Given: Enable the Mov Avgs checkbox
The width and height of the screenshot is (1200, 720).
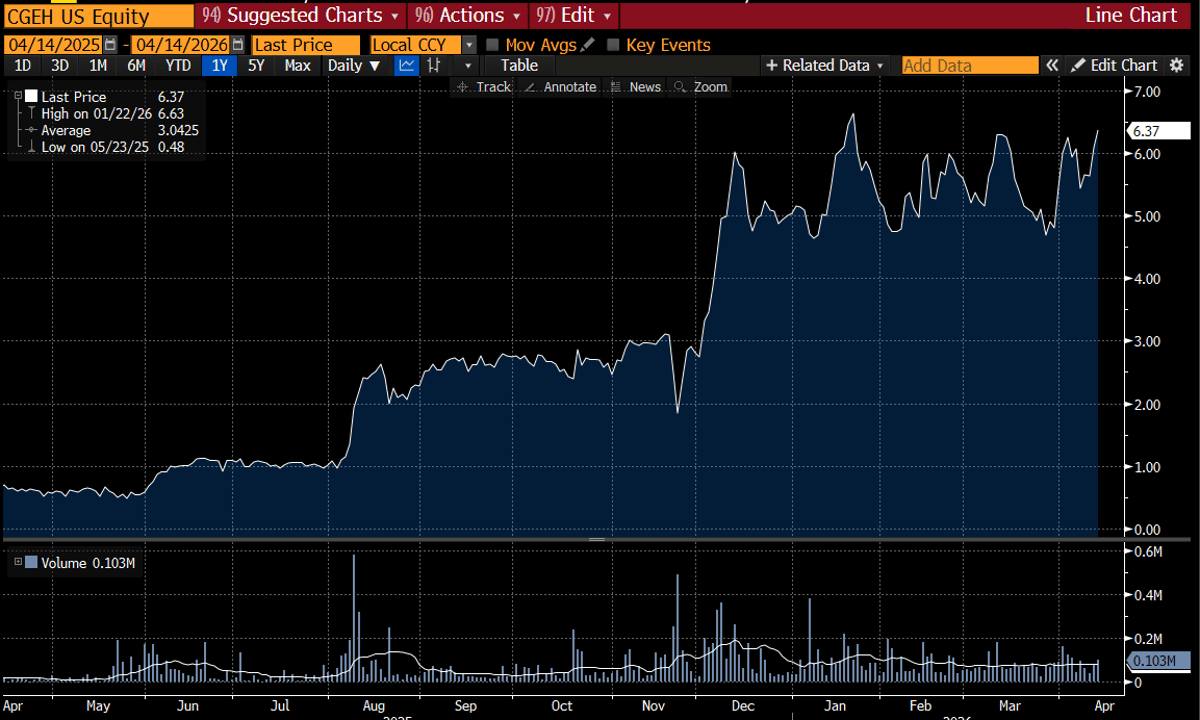Looking at the screenshot, I should point(492,45).
